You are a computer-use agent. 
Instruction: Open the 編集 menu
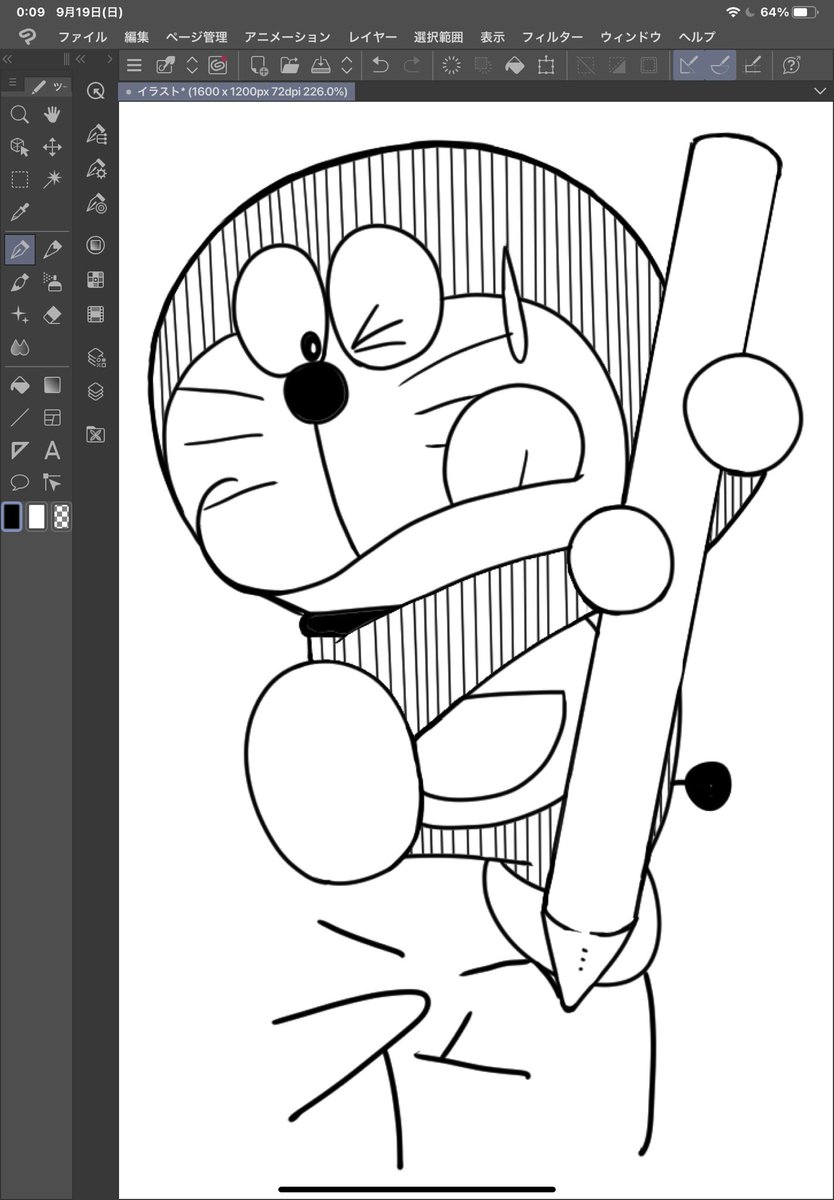(137, 37)
